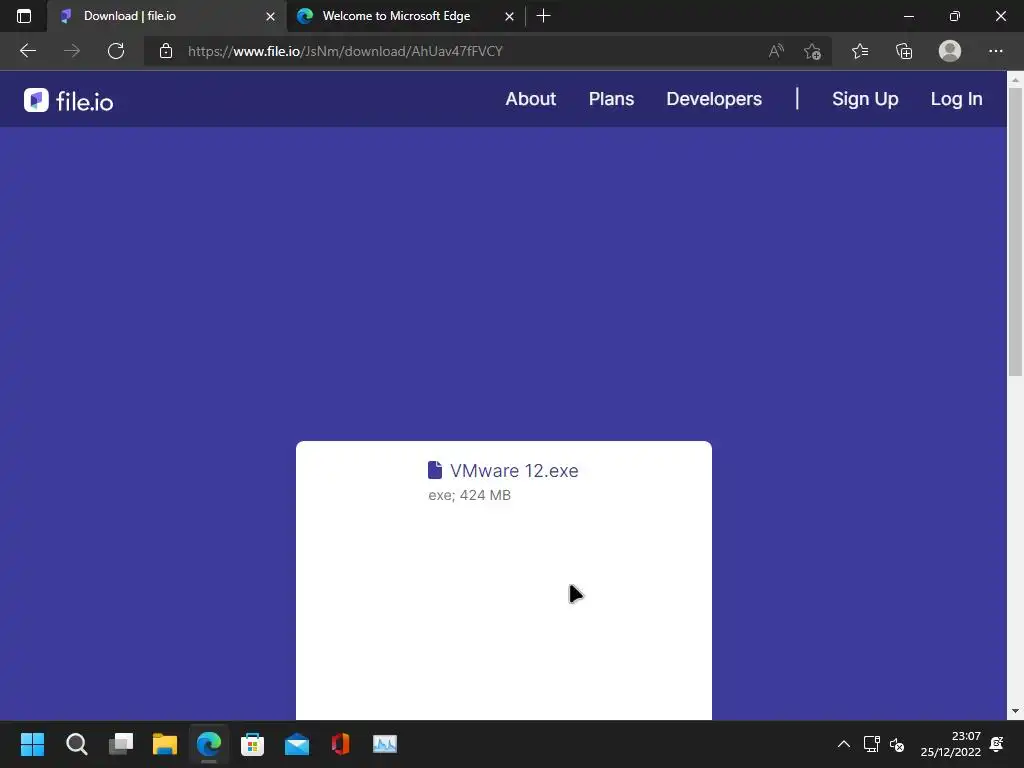The image size is (1024, 768).
Task: Open the Plans page
Action: 611,99
